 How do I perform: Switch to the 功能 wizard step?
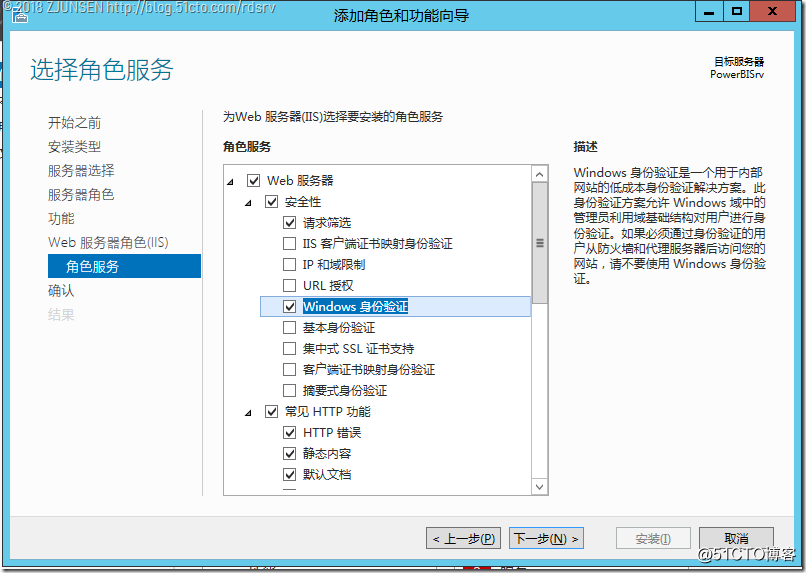pyautogui.click(x=61, y=218)
